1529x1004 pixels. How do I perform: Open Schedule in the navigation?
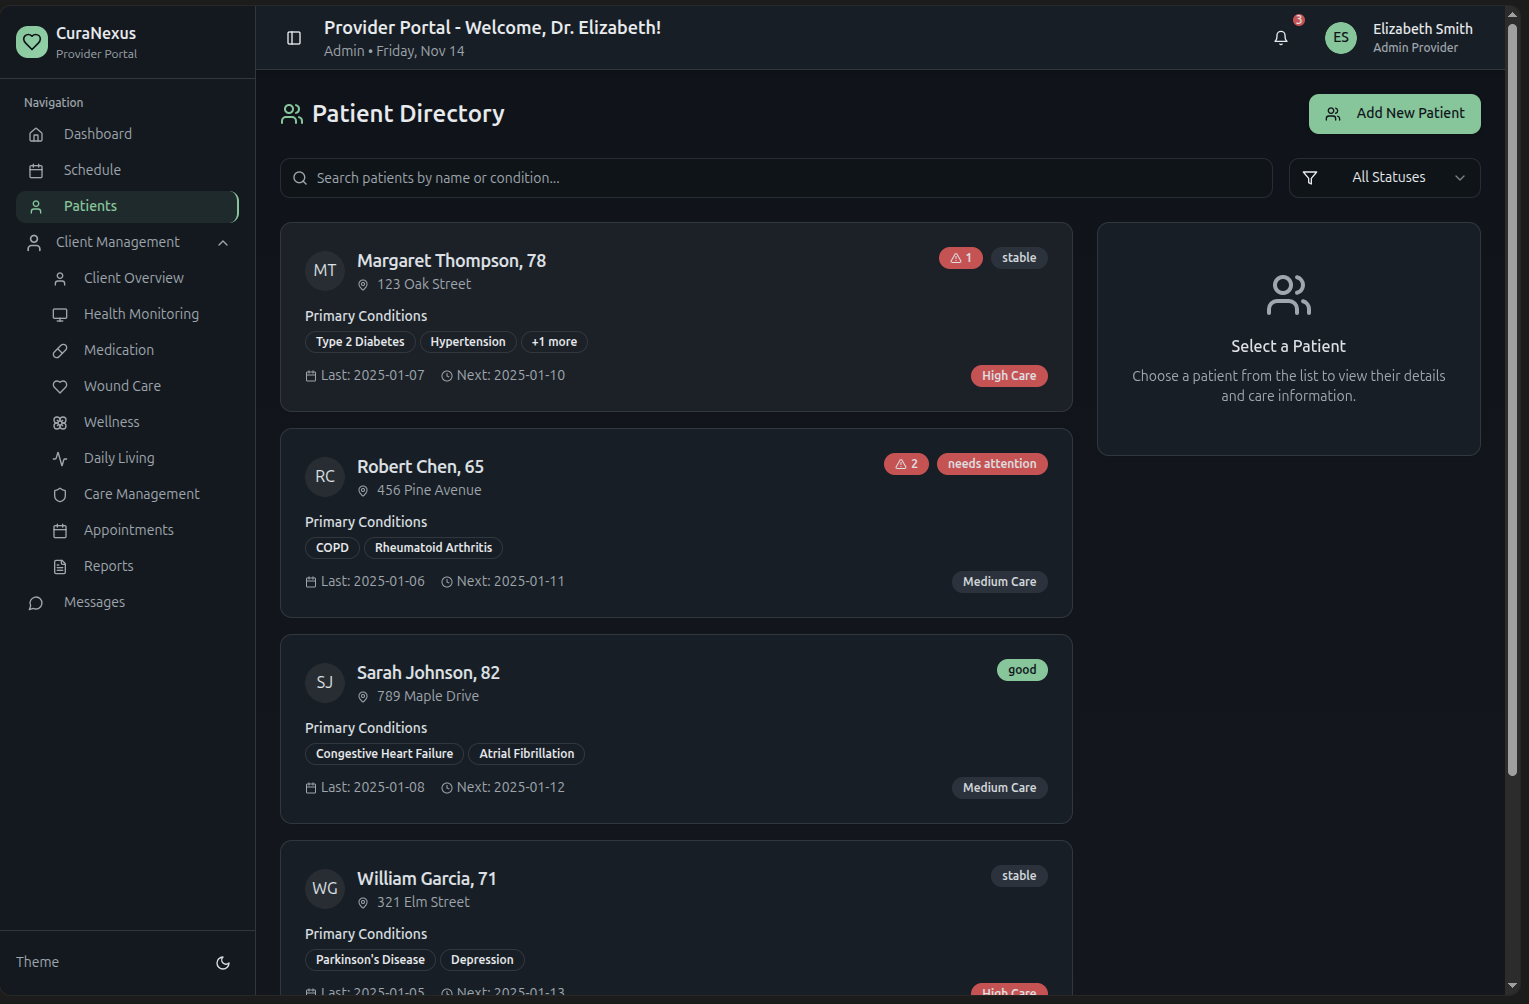[x=92, y=171]
